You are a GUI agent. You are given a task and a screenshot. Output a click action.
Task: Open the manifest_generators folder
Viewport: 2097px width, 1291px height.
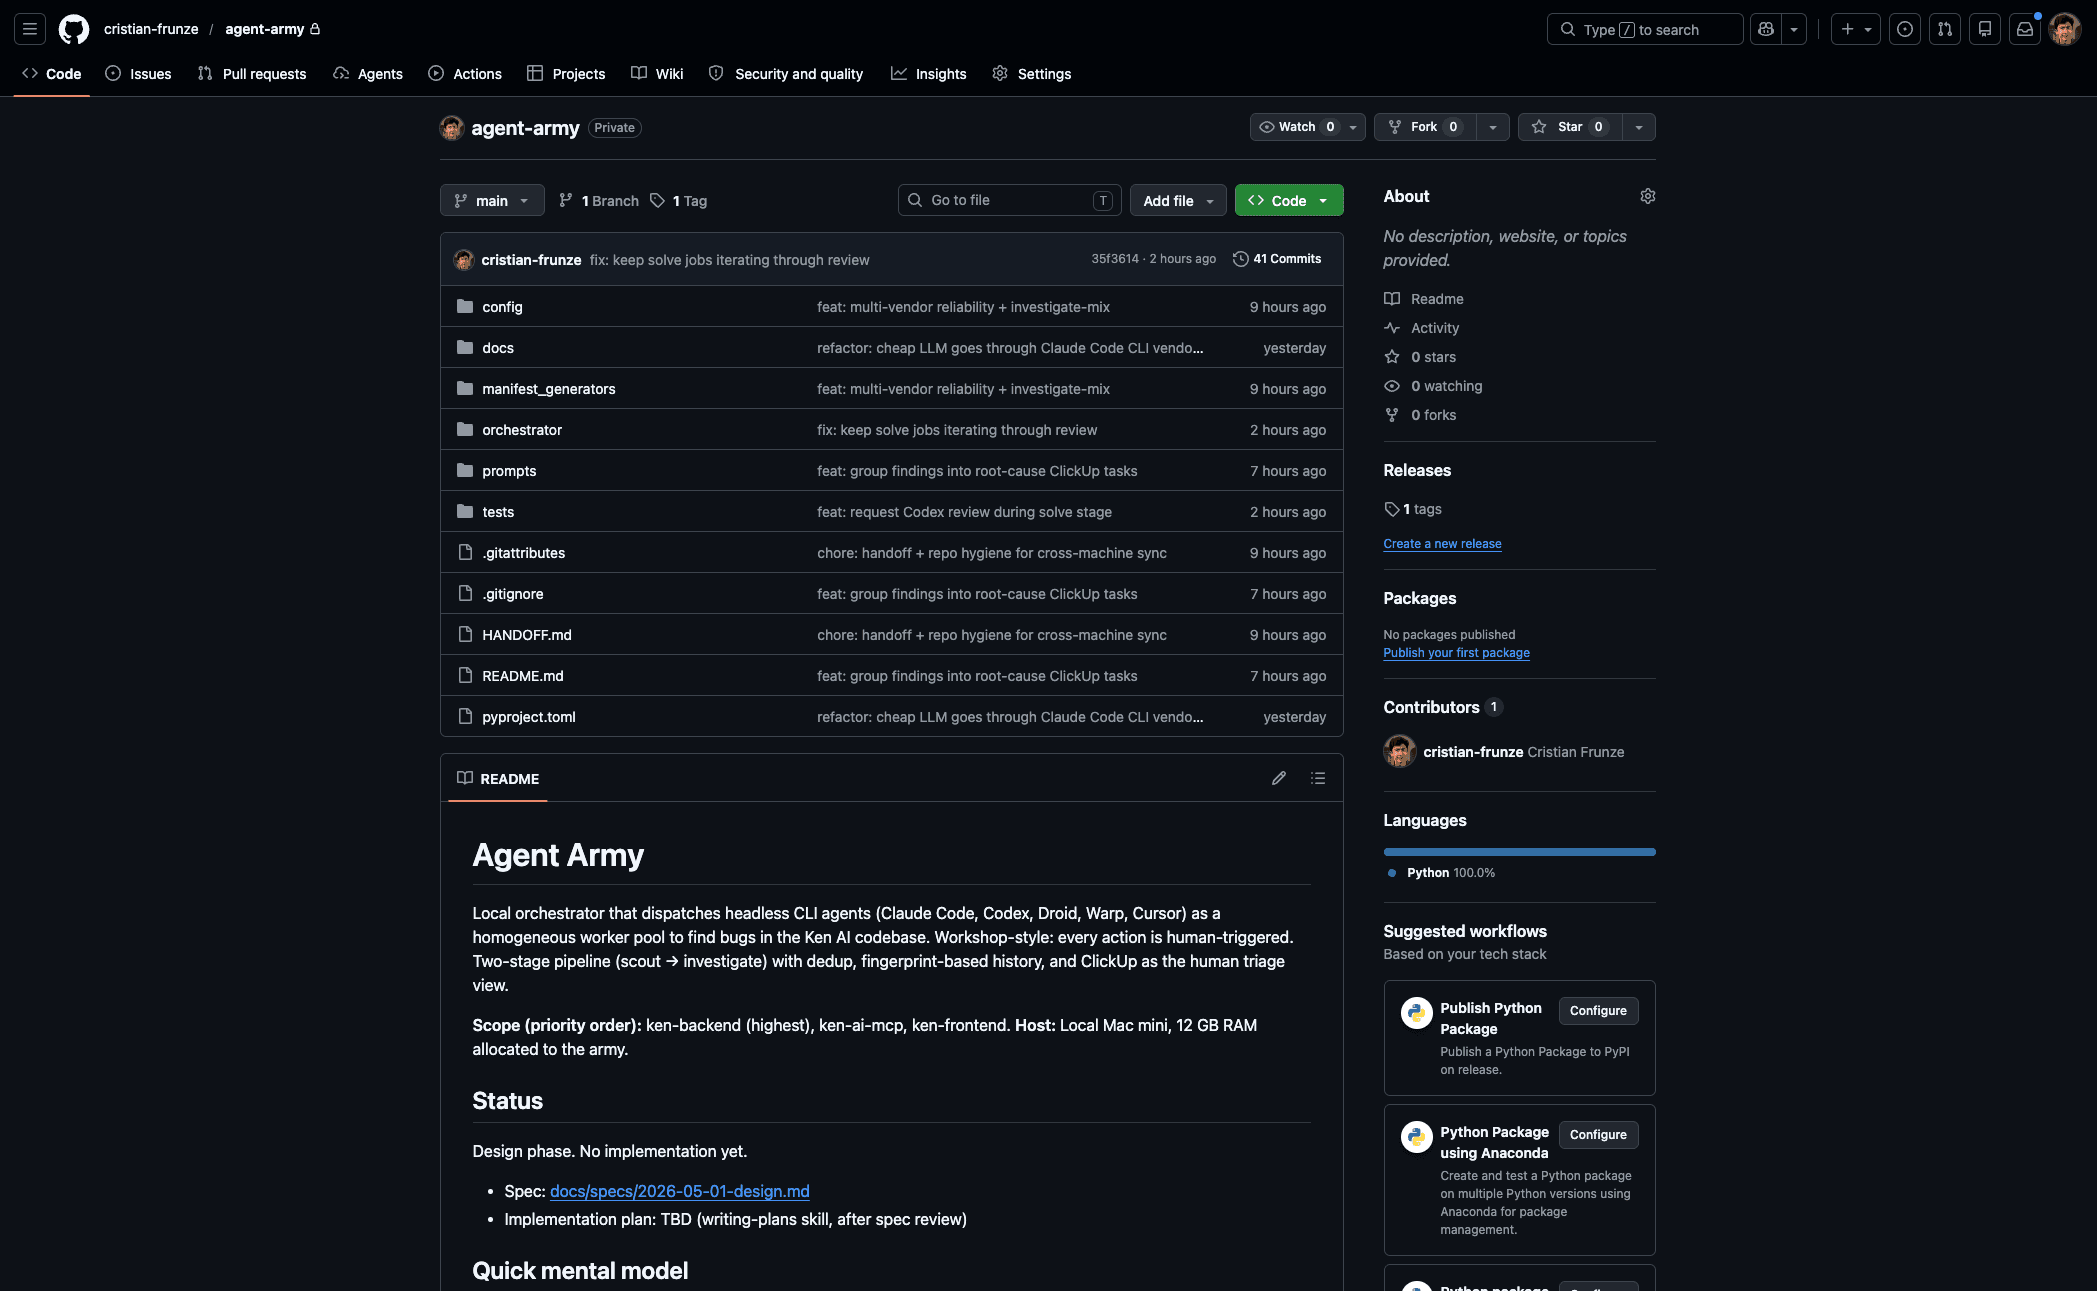point(549,388)
